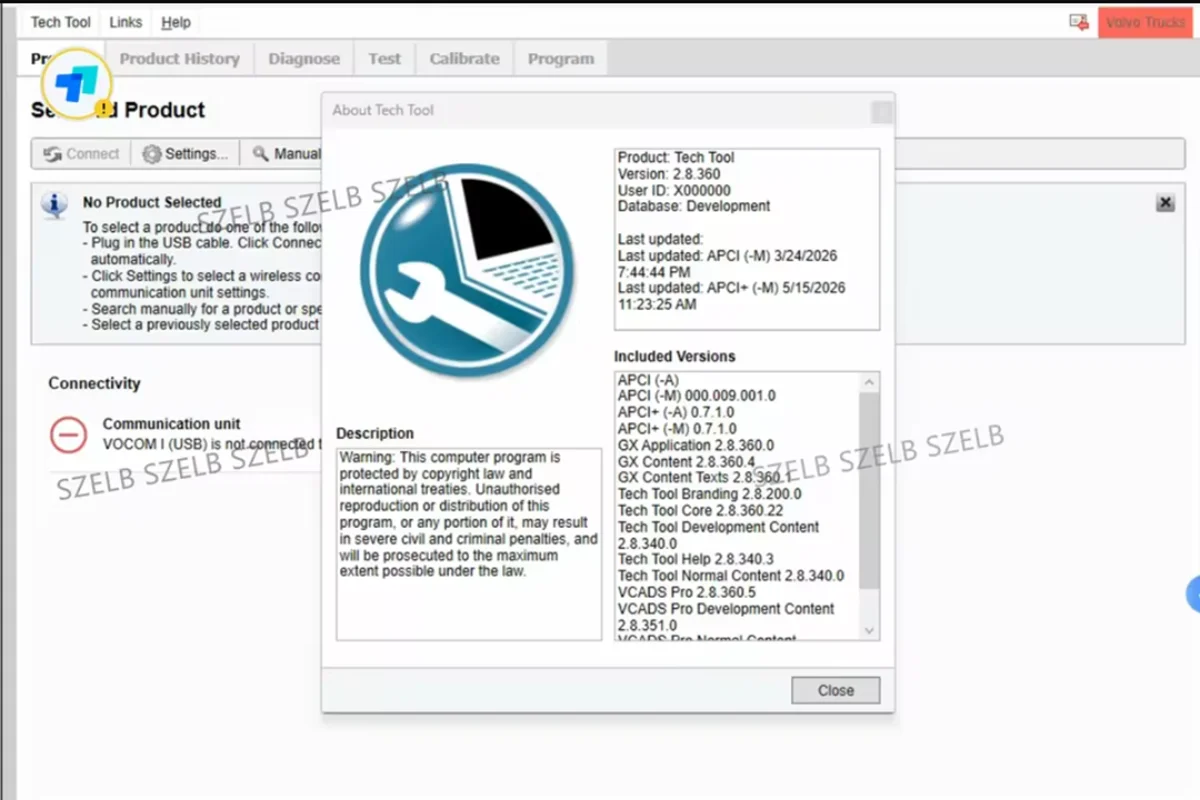Dismiss the No Product Selected panel
1200x800 pixels.
tap(1165, 203)
